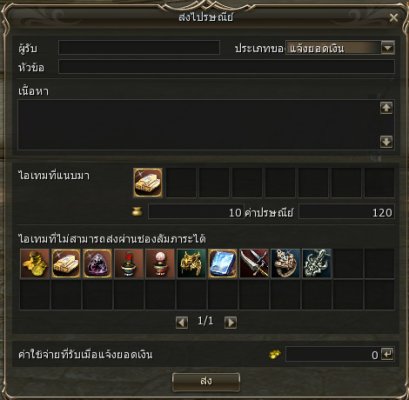This screenshot has height=400, width=409.
Task: Go to next inventory page arrow
Action: click(x=230, y=322)
